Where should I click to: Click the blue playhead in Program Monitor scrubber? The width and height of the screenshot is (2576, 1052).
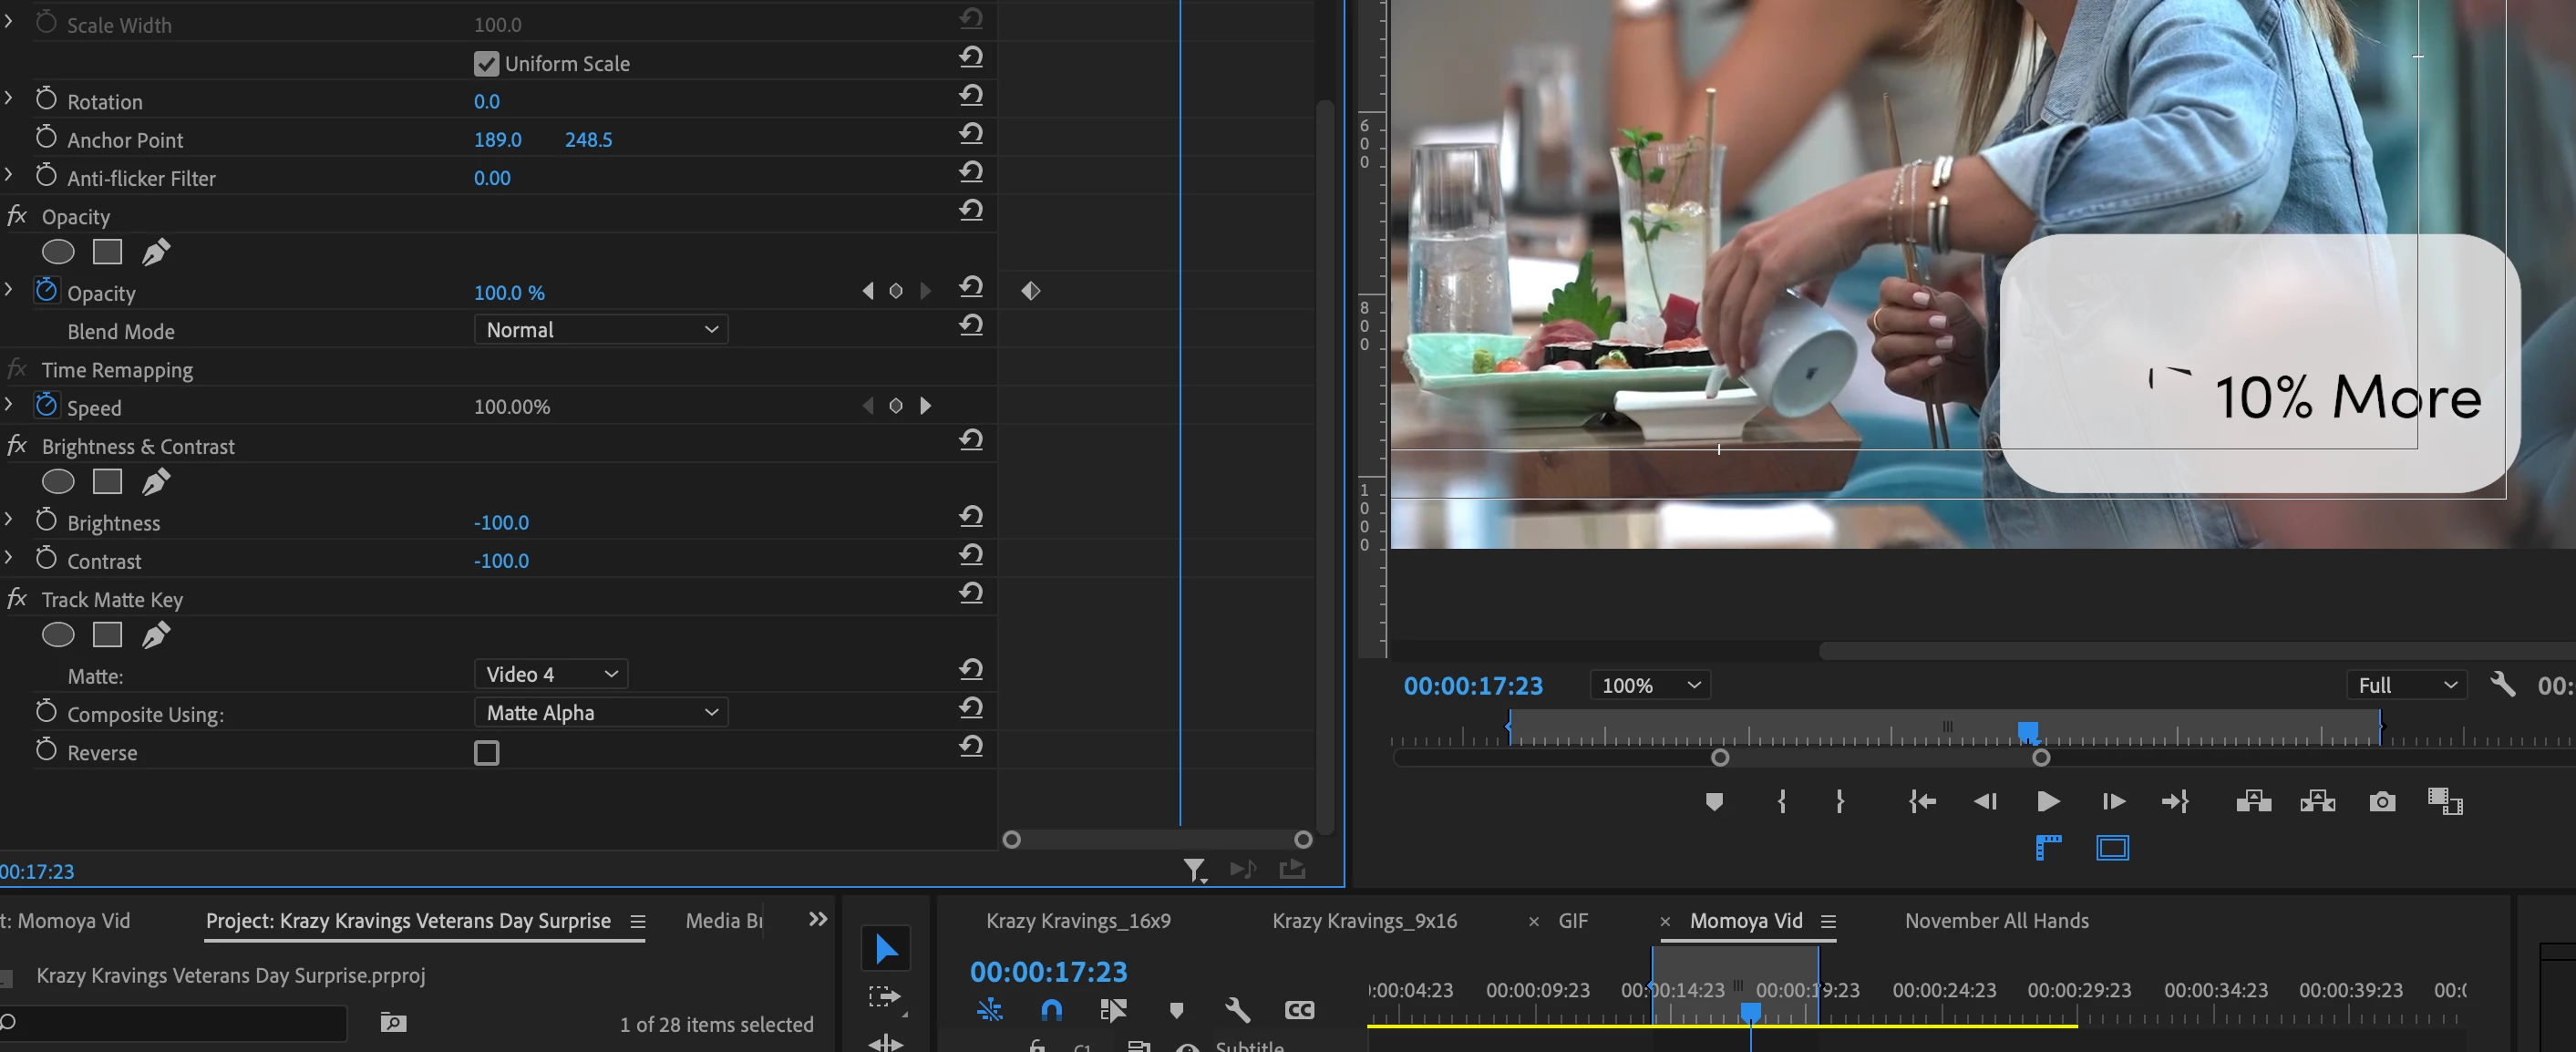pos(2027,732)
